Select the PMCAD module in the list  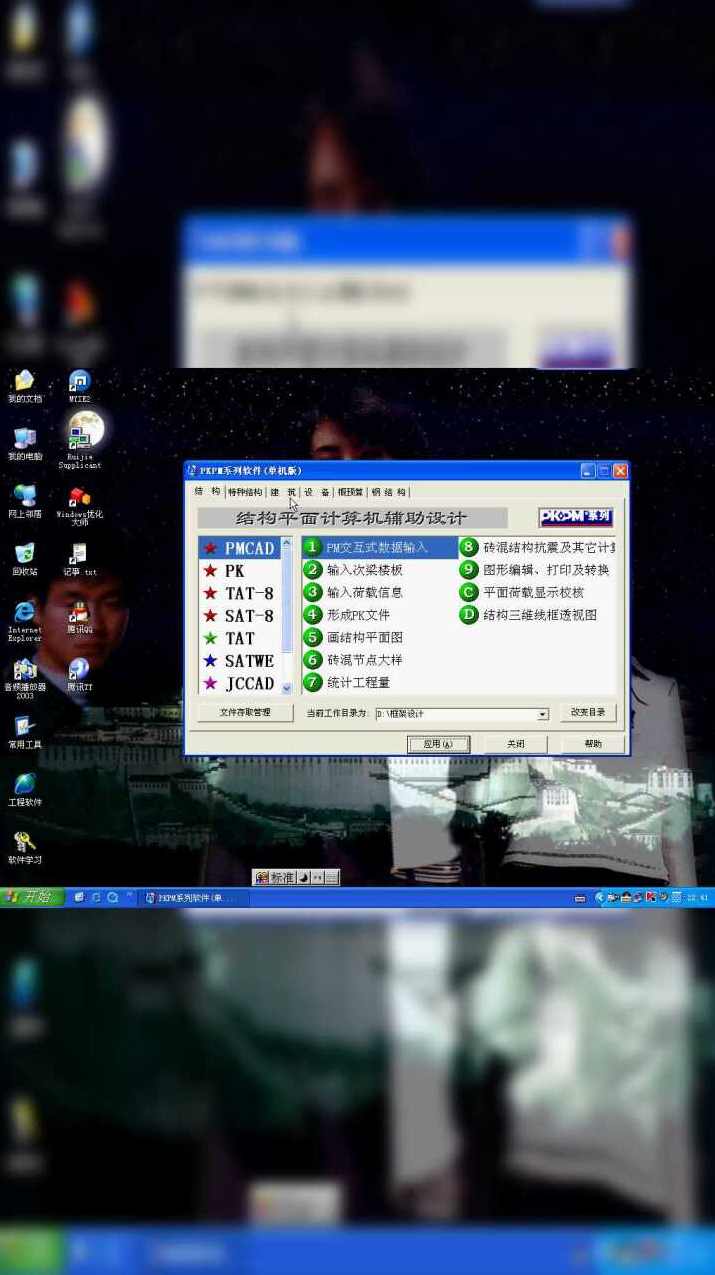tap(240, 548)
